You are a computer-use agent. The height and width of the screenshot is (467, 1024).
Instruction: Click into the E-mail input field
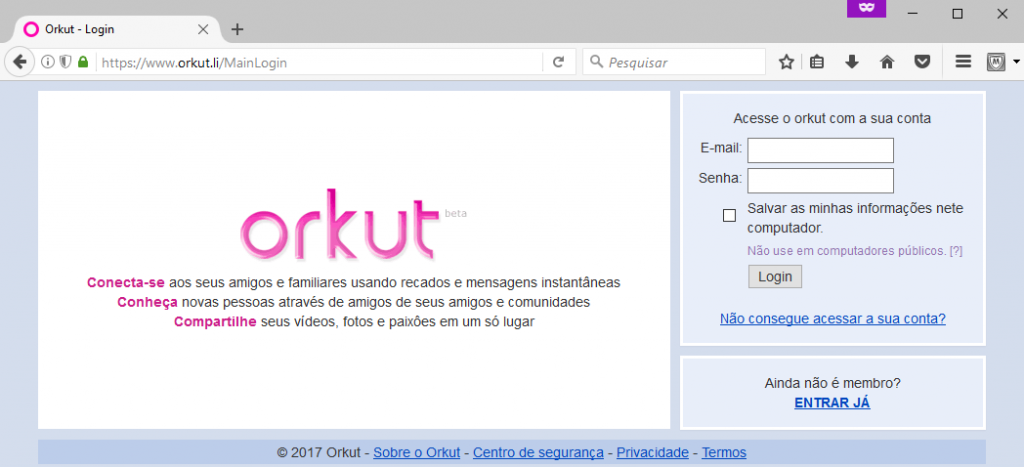pyautogui.click(x=820, y=150)
